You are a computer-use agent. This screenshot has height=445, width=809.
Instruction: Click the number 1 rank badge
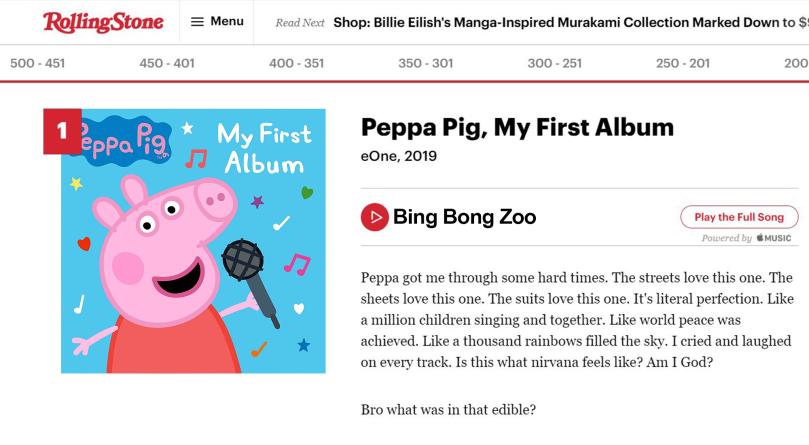(62, 131)
